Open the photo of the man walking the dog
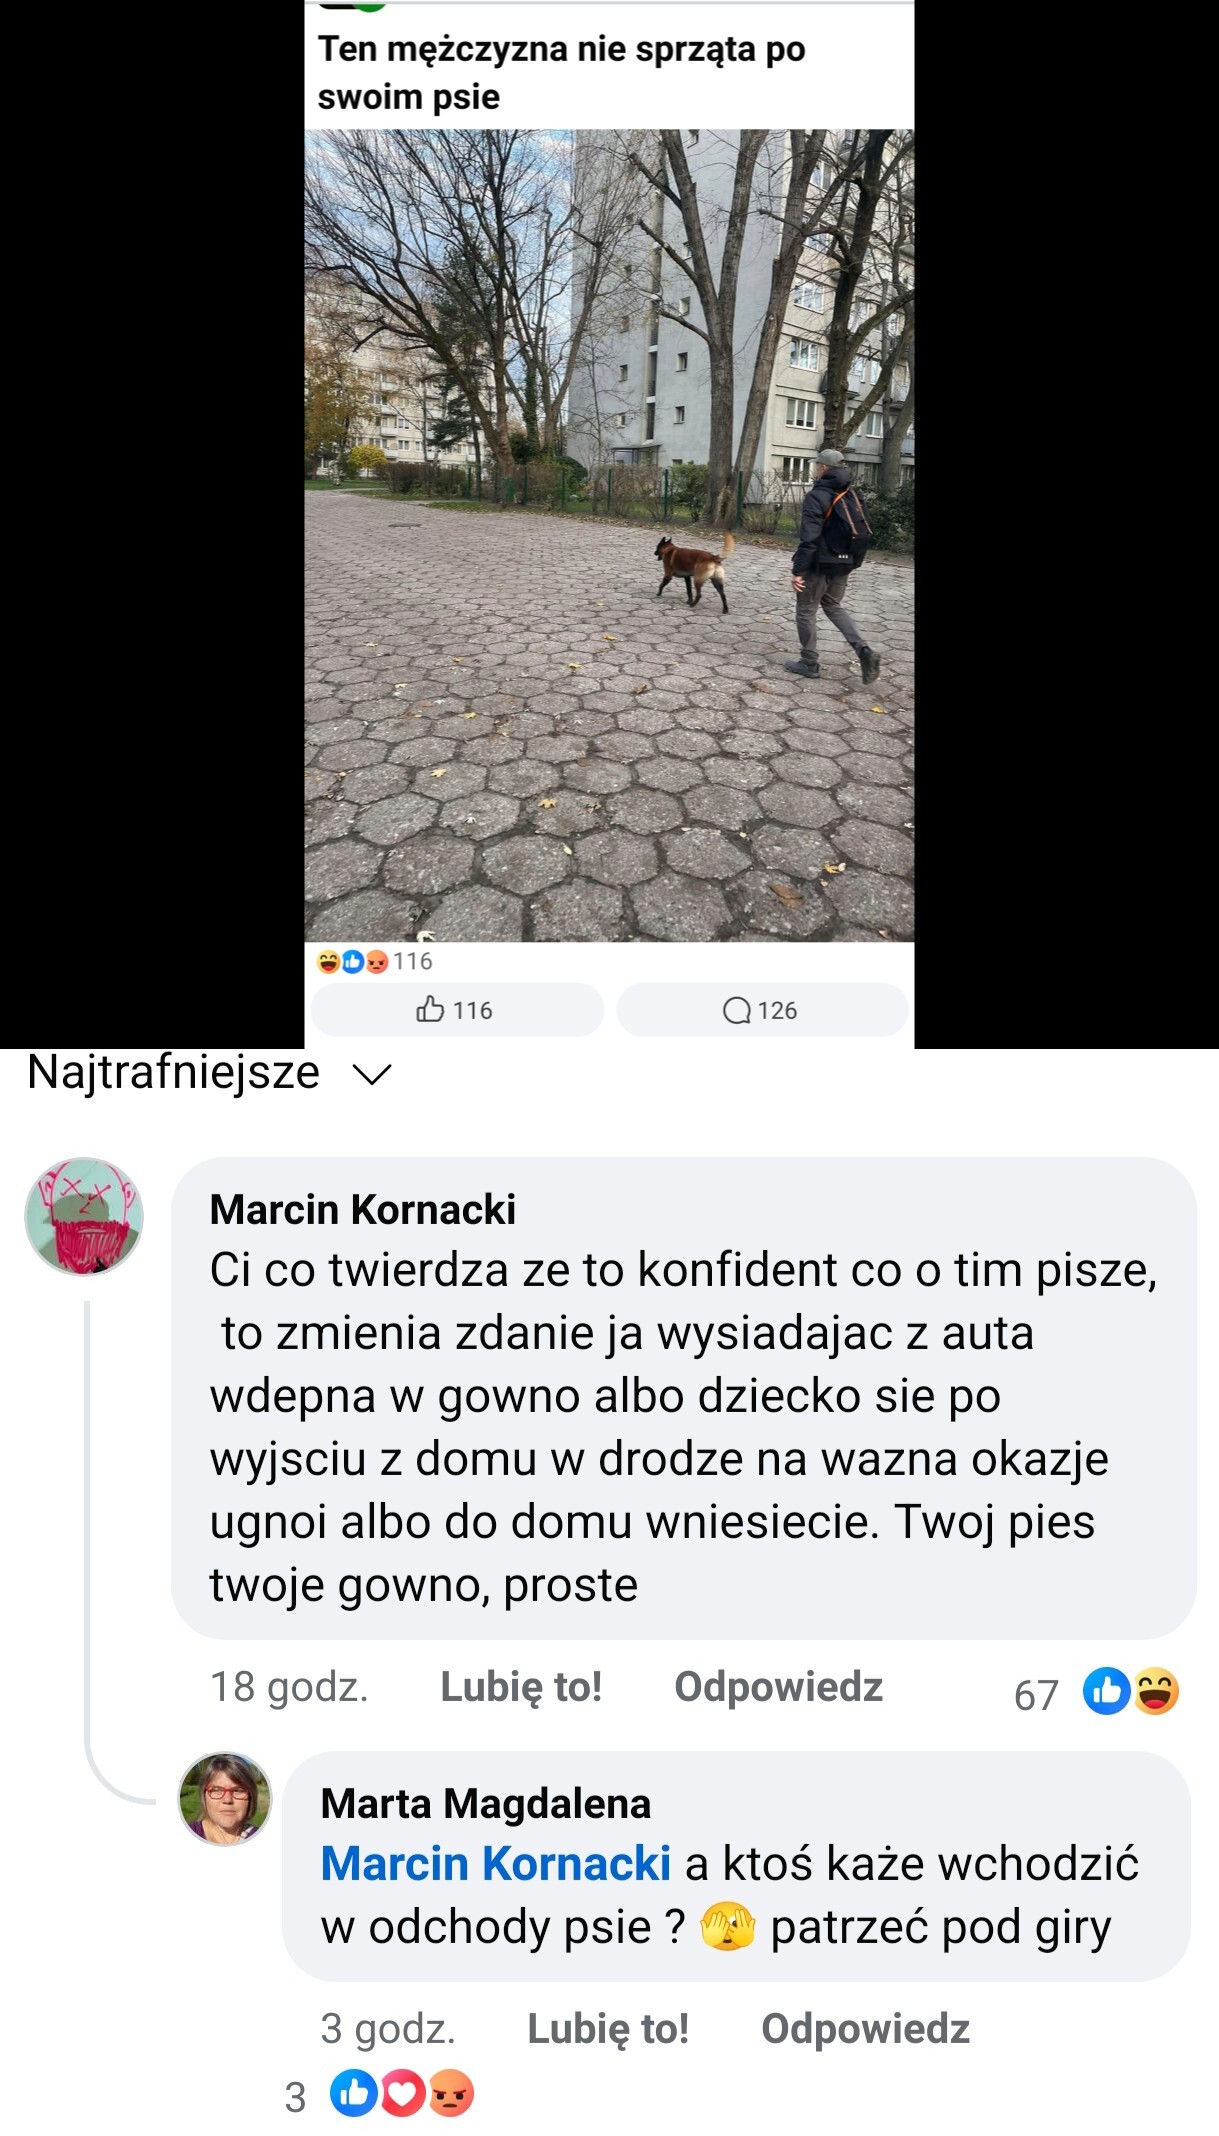The image size is (1219, 2136). (x=609, y=535)
